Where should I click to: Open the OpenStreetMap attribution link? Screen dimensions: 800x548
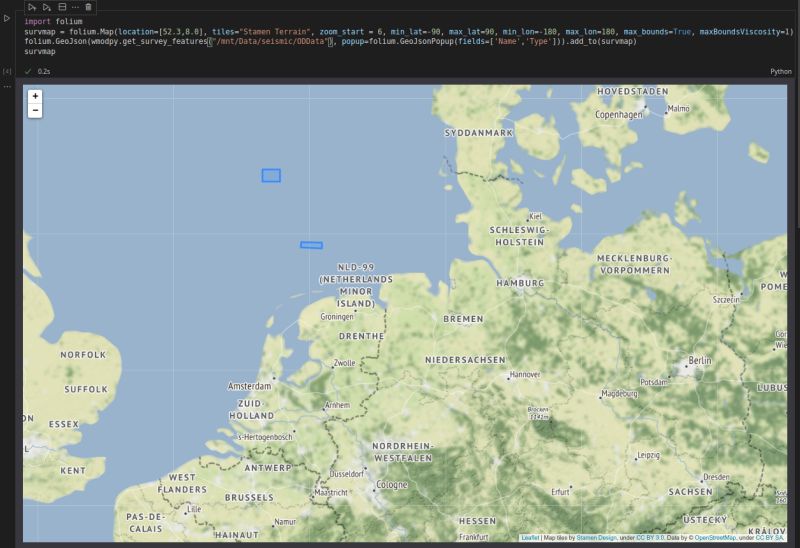[x=715, y=538]
